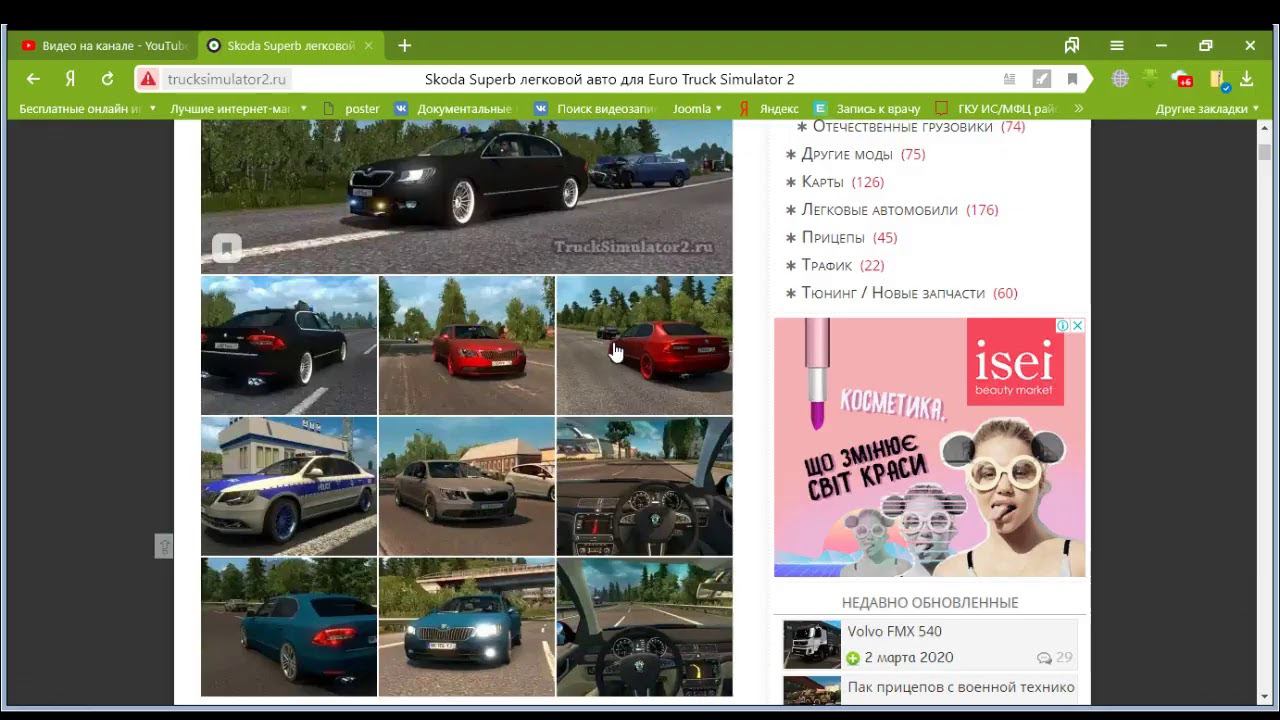Screen dimensions: 1280x720
Task: Open the globe extension icon
Action: (1120, 79)
